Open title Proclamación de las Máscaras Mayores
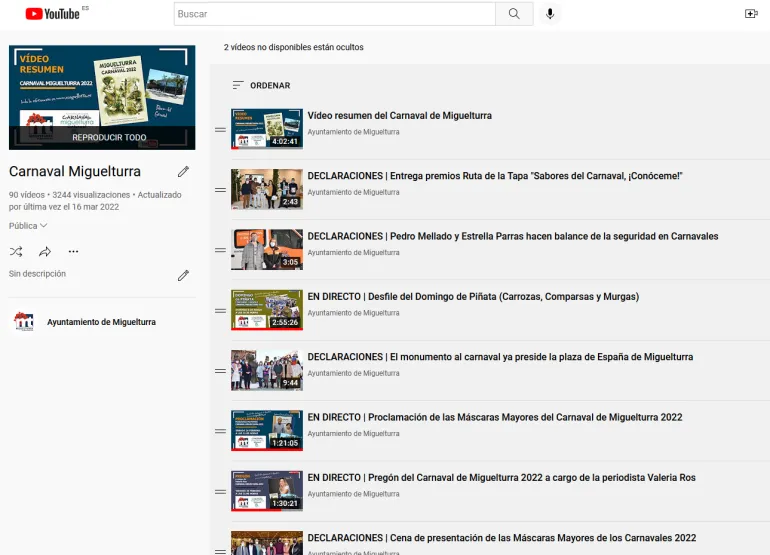 [x=495, y=417]
